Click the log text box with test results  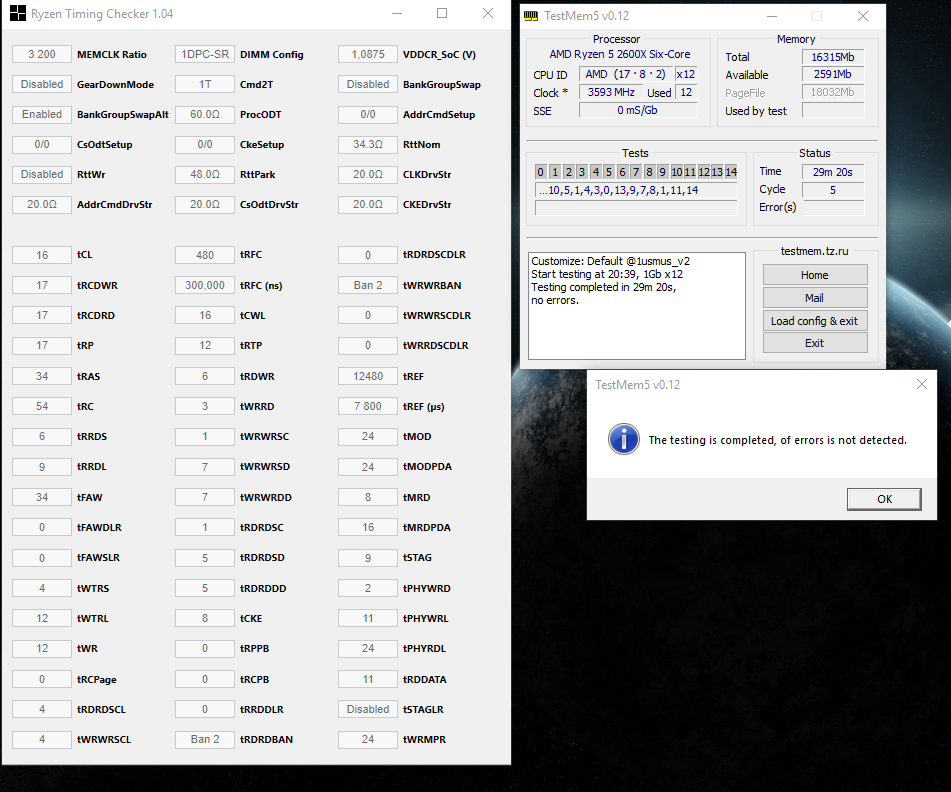(x=636, y=306)
